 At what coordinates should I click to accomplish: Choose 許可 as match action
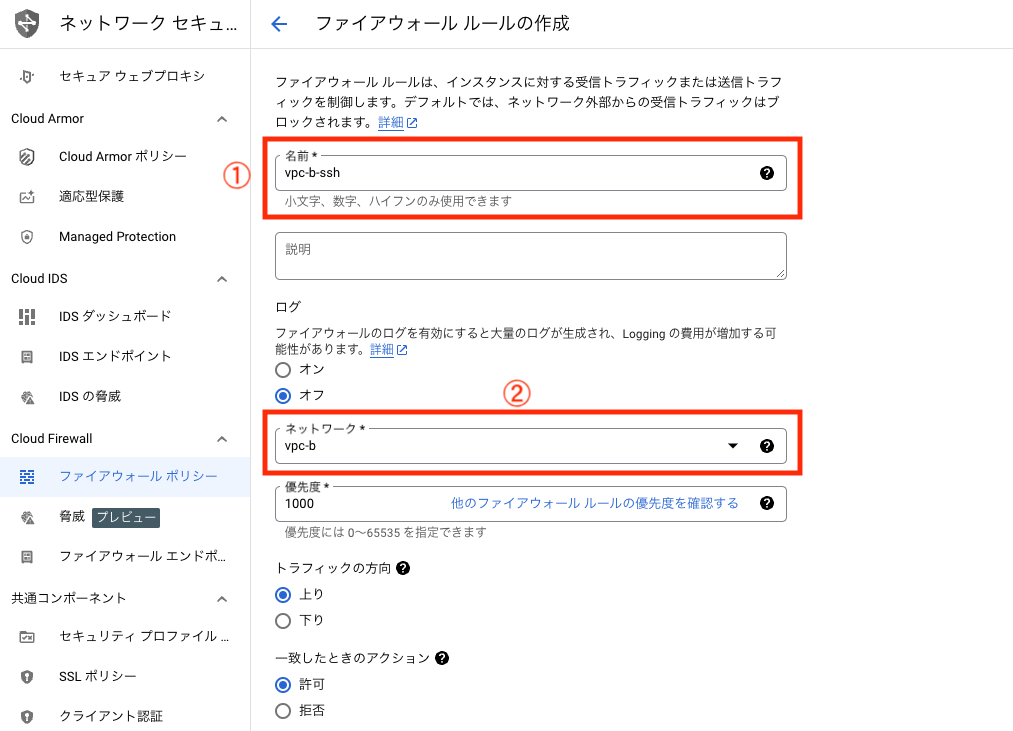(283, 684)
